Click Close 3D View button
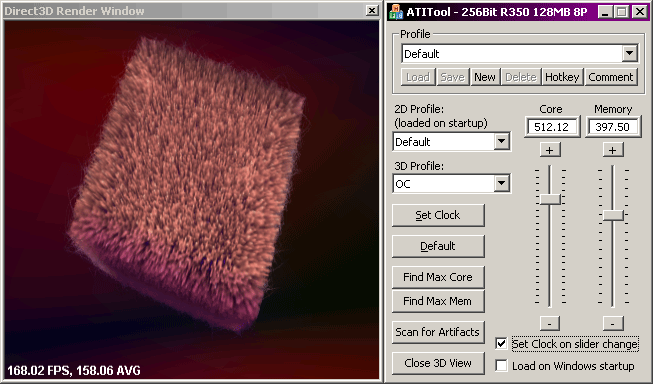This screenshot has height=384, width=653. [438, 363]
